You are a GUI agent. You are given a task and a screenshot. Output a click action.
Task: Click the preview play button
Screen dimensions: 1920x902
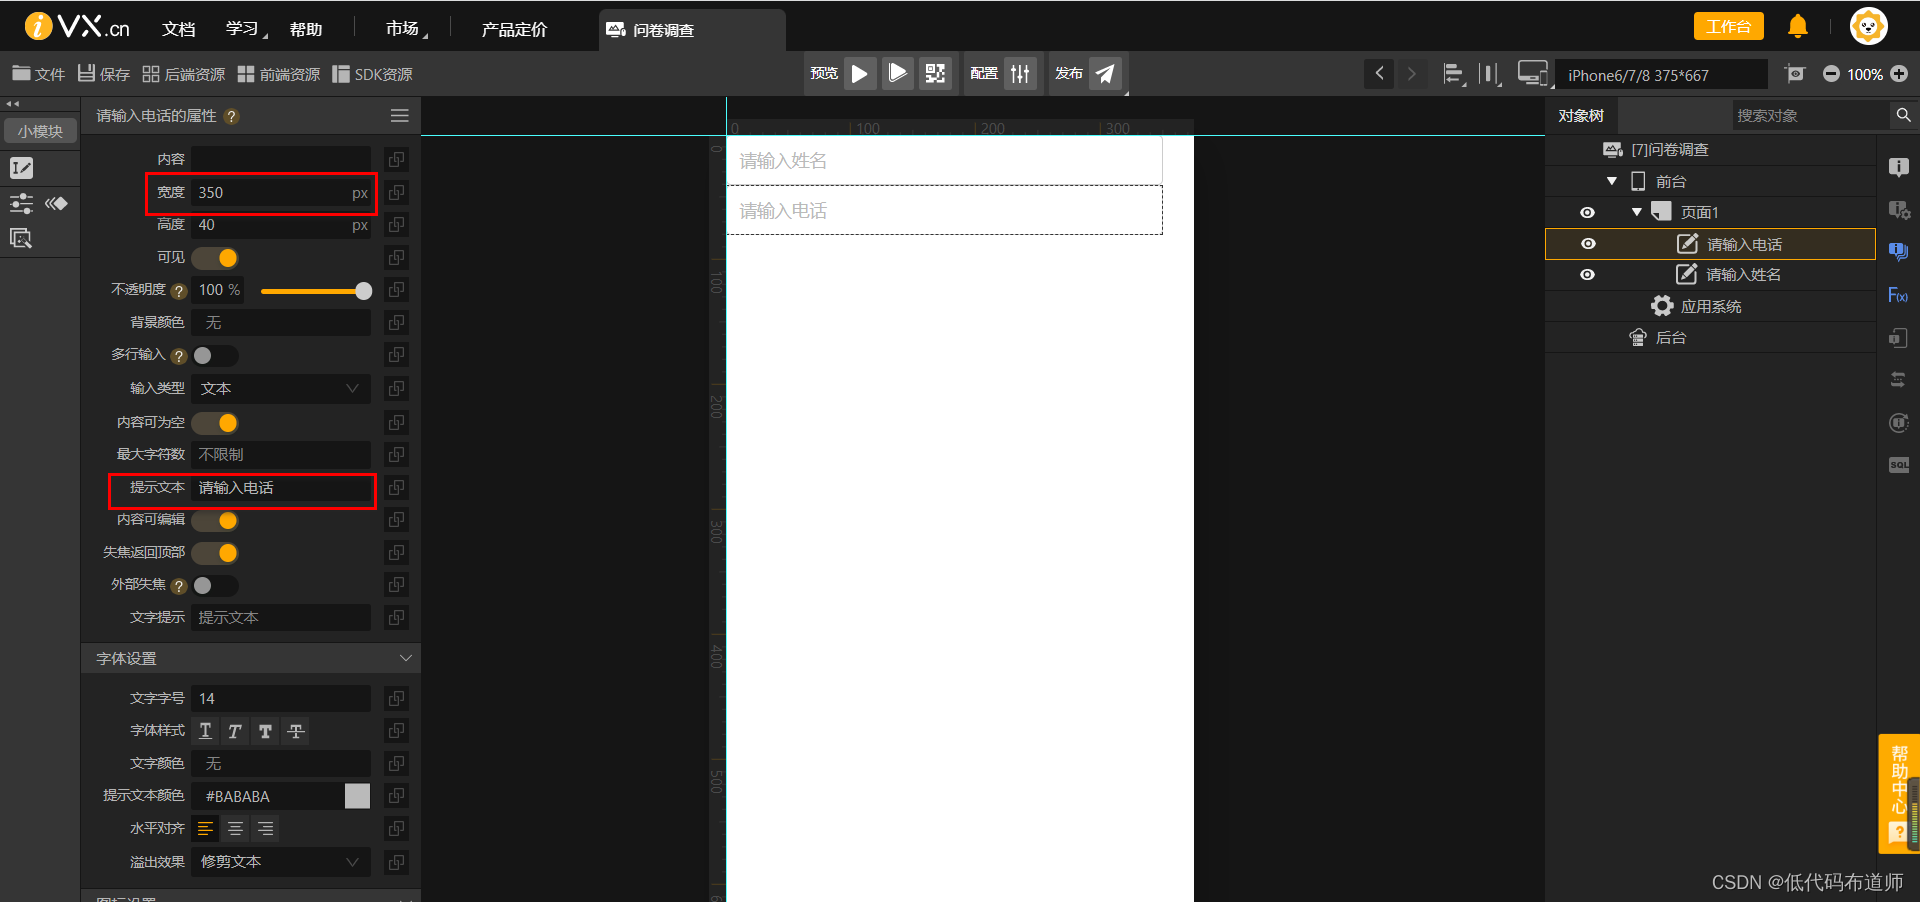point(859,73)
